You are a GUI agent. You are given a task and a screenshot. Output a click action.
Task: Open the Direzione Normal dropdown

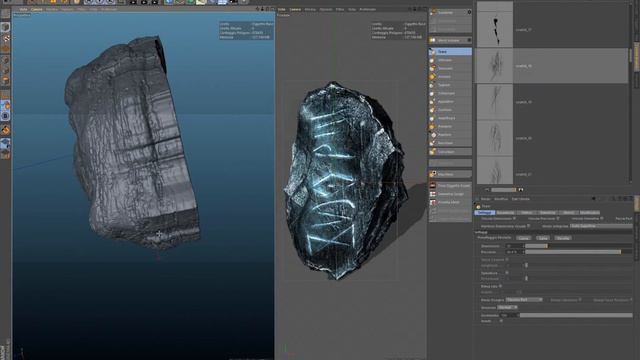tap(507, 307)
